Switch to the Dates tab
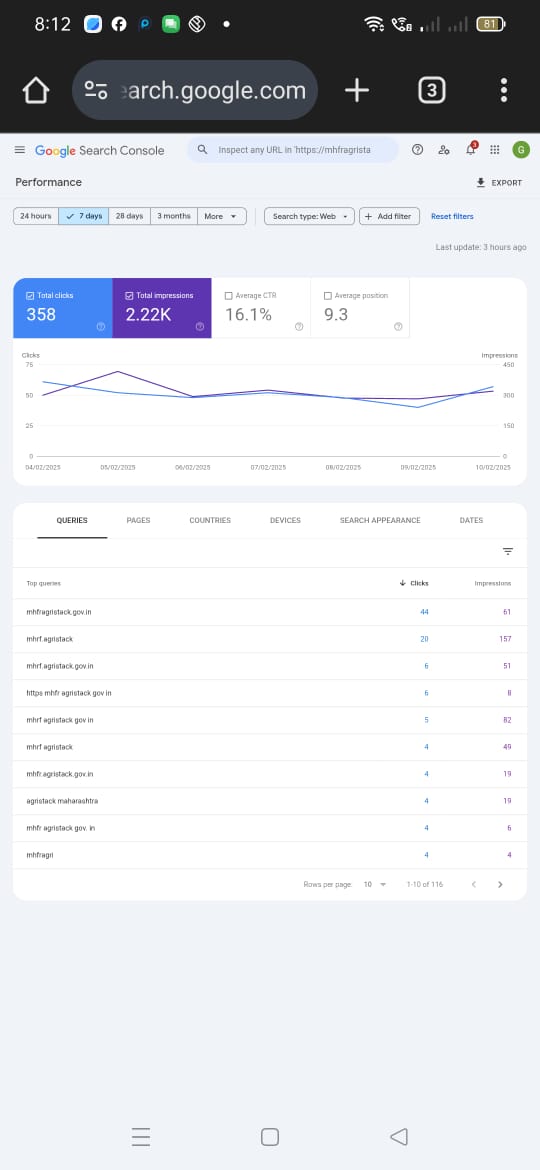 (471, 520)
